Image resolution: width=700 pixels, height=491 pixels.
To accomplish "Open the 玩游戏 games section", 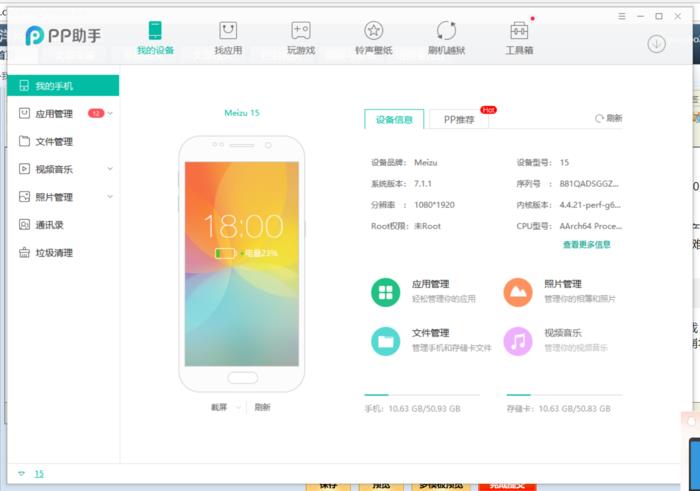I will [300, 37].
